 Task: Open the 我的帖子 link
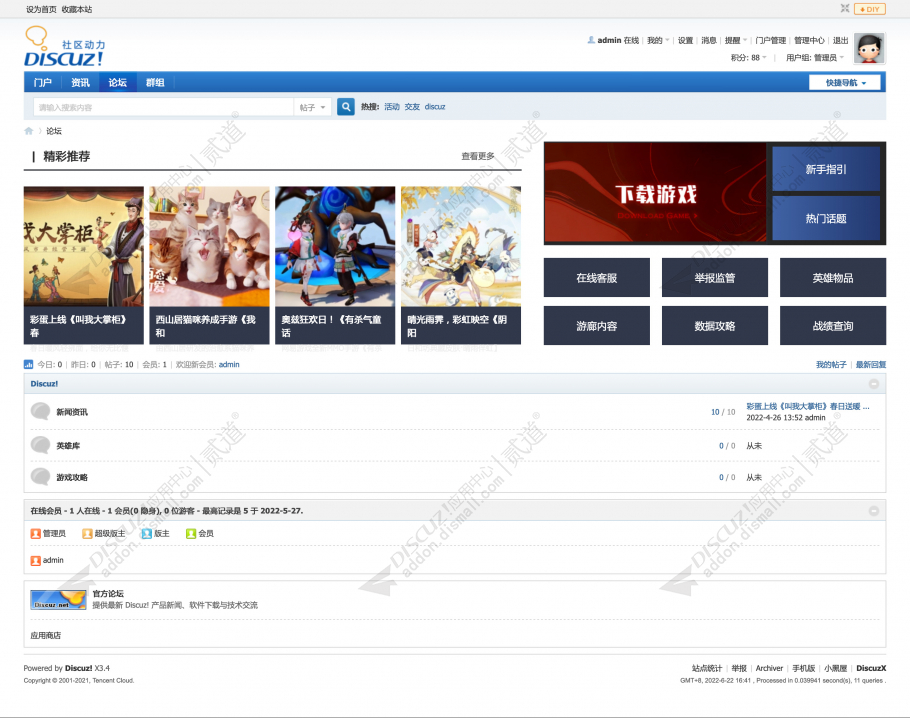click(831, 365)
